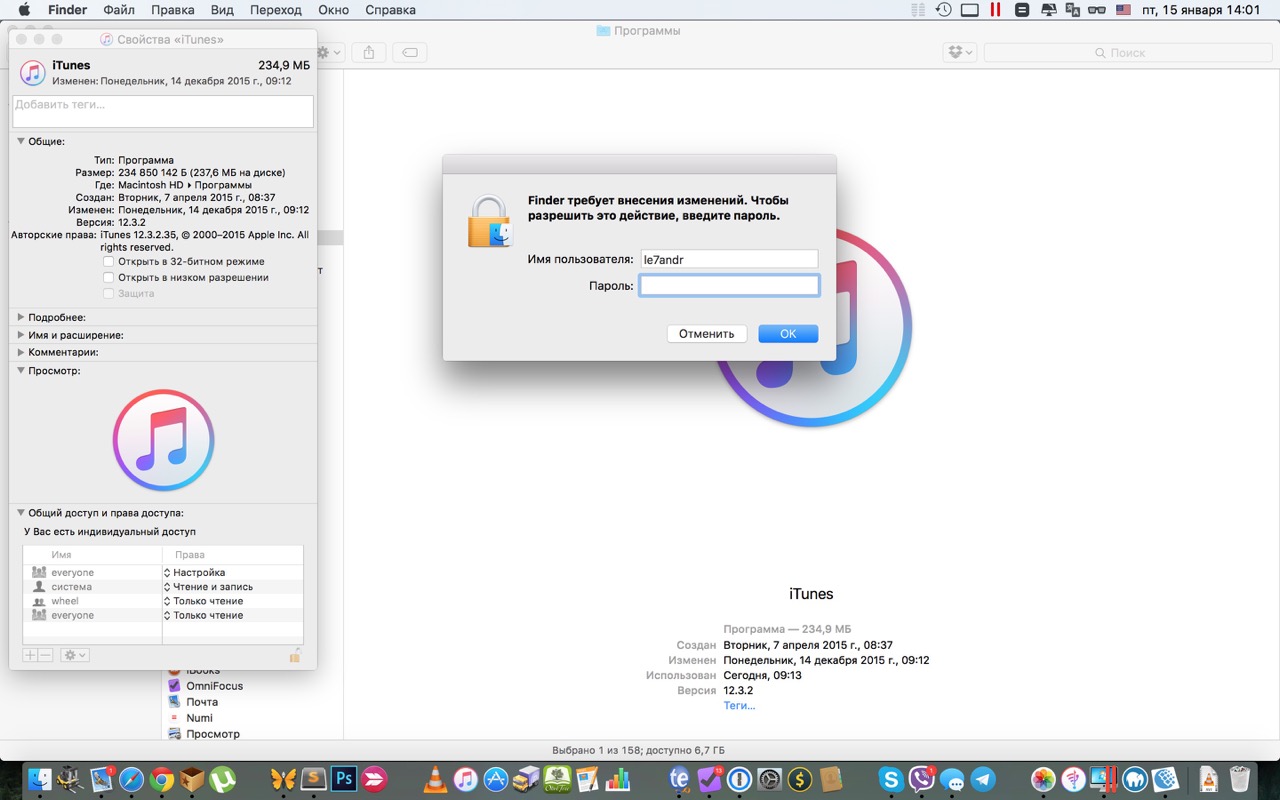
Task: Open 1Password from the Dock
Action: 739,779
